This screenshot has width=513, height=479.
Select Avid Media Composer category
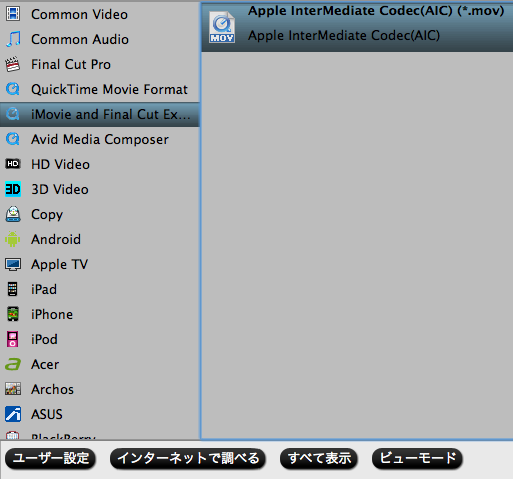[100, 139]
